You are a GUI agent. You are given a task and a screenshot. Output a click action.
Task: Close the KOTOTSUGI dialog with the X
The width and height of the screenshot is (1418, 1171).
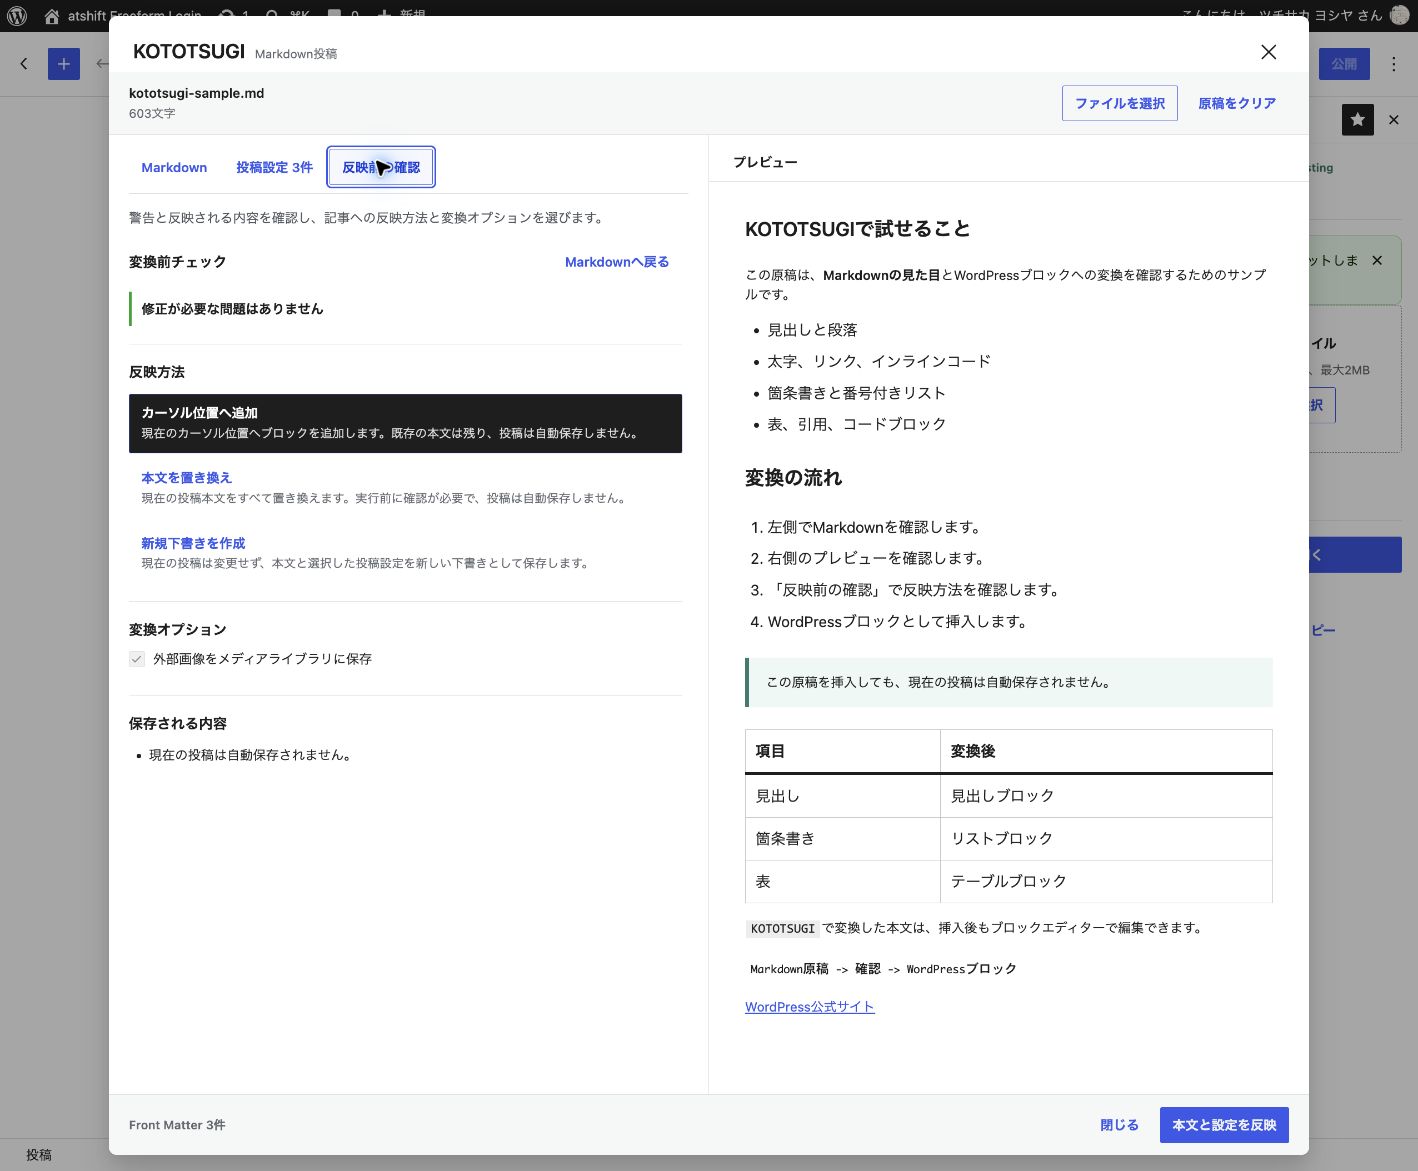[1268, 52]
